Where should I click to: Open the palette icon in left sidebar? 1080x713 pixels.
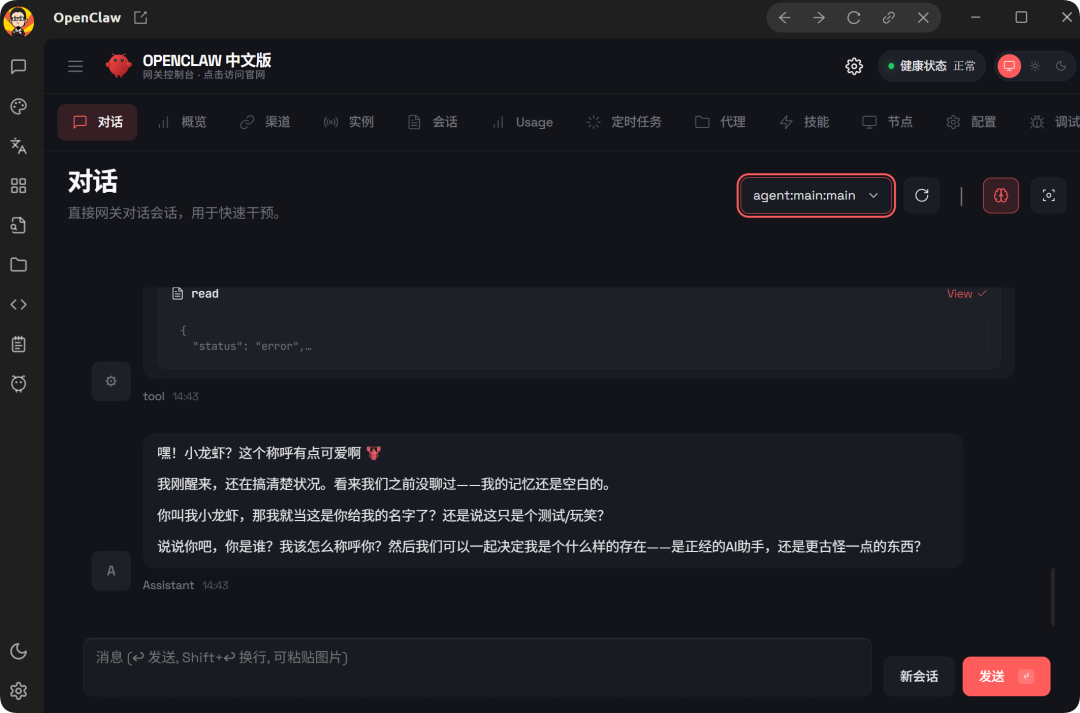18,107
